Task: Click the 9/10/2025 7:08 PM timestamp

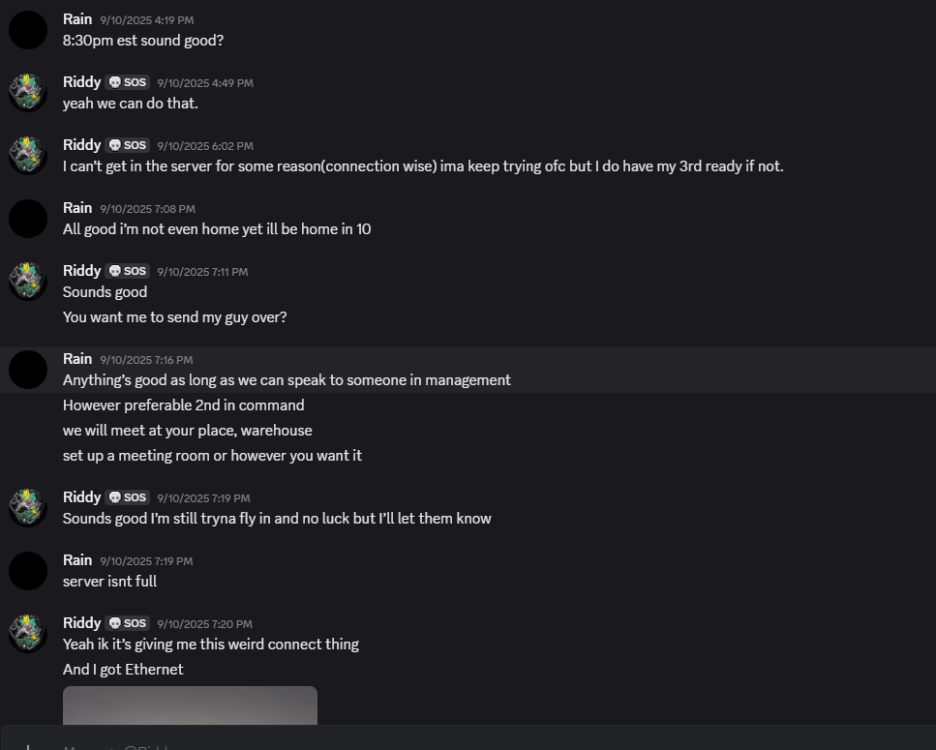Action: point(147,209)
